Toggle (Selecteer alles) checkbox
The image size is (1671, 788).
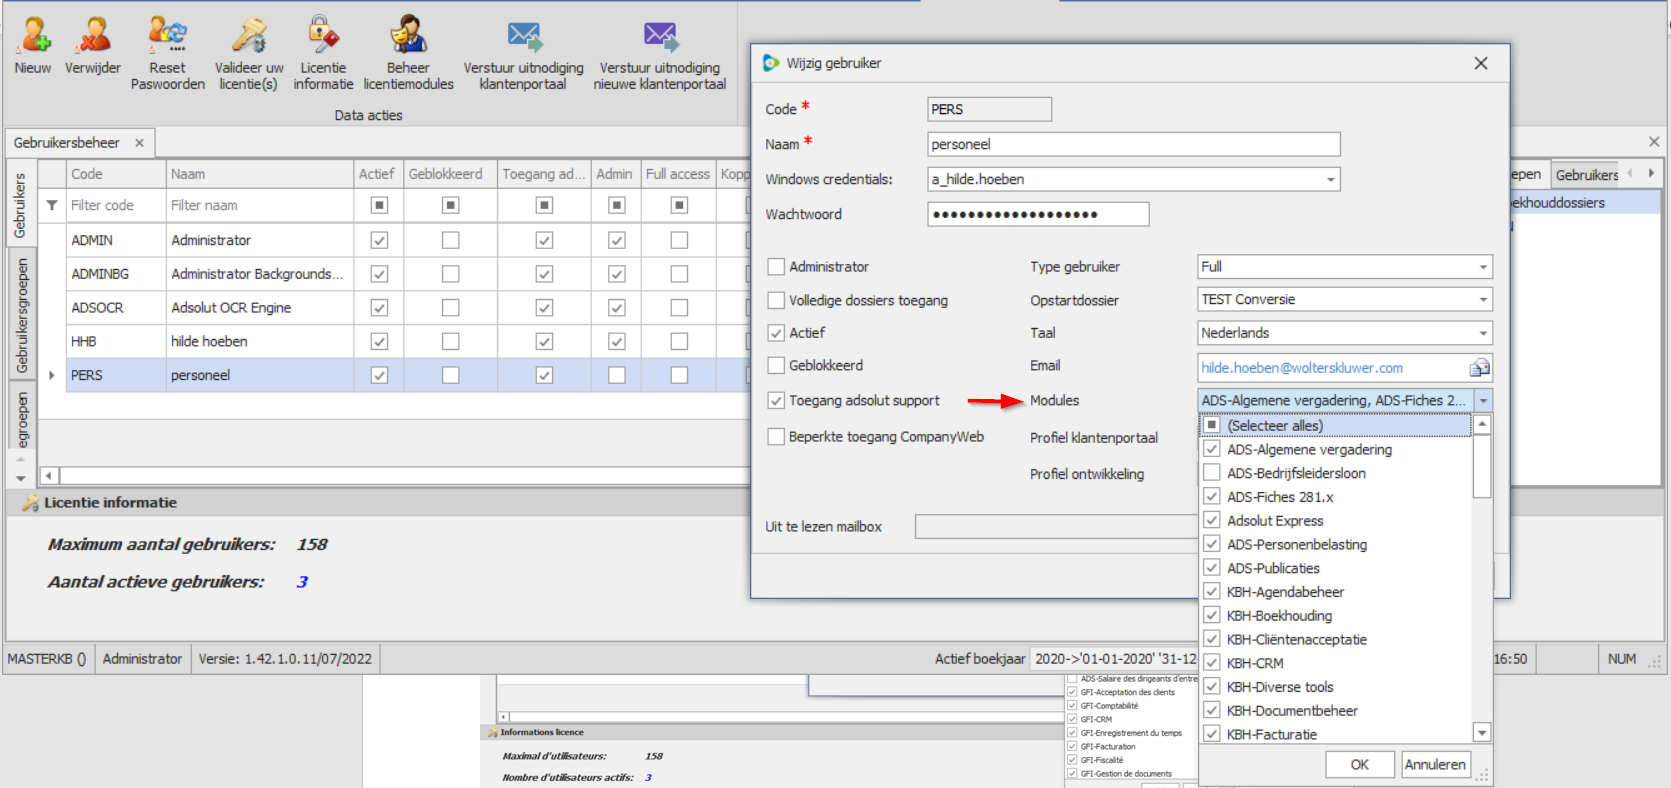(1212, 425)
